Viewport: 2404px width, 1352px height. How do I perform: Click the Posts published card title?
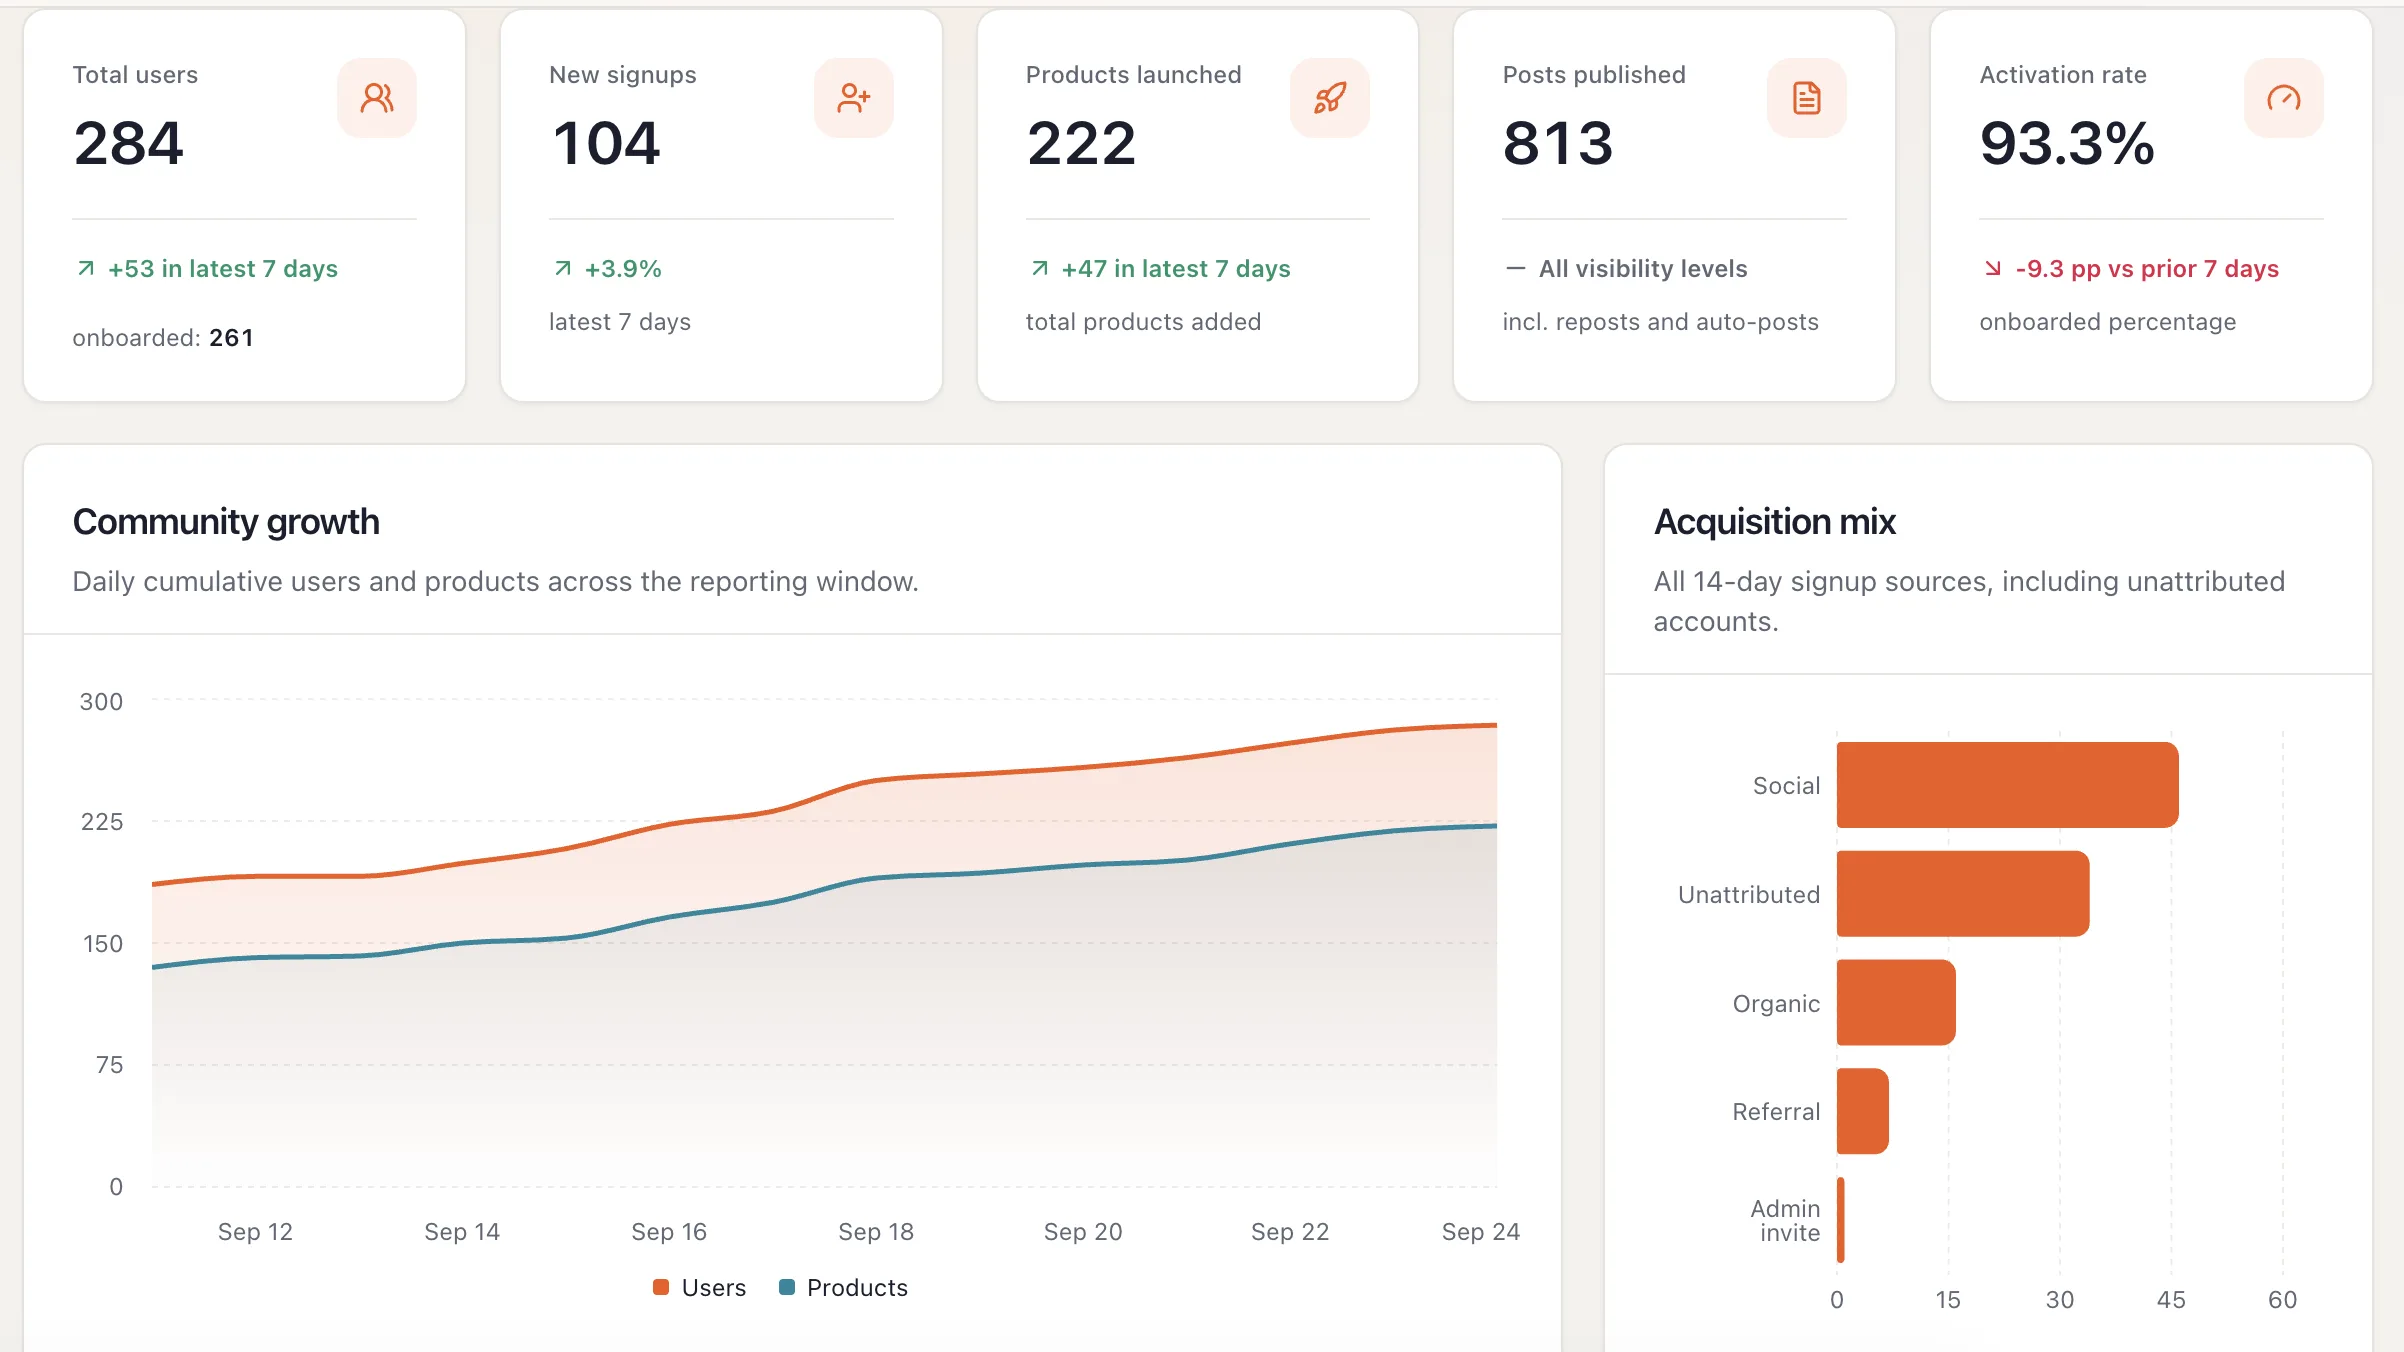pyautogui.click(x=1594, y=75)
